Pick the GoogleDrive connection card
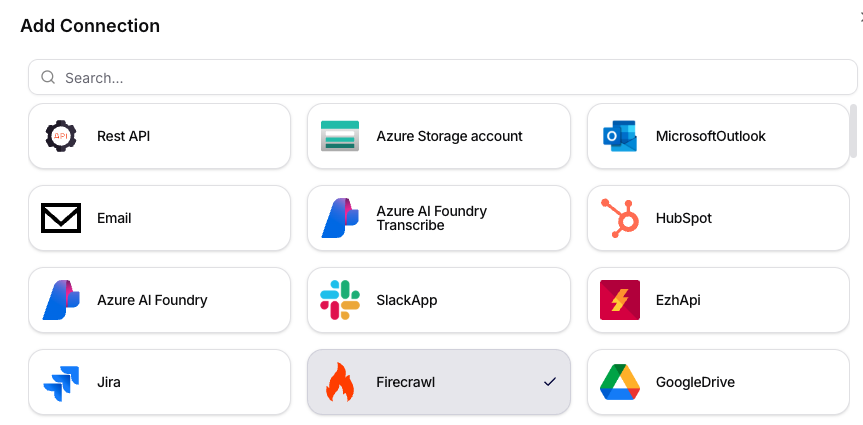 pyautogui.click(x=718, y=382)
